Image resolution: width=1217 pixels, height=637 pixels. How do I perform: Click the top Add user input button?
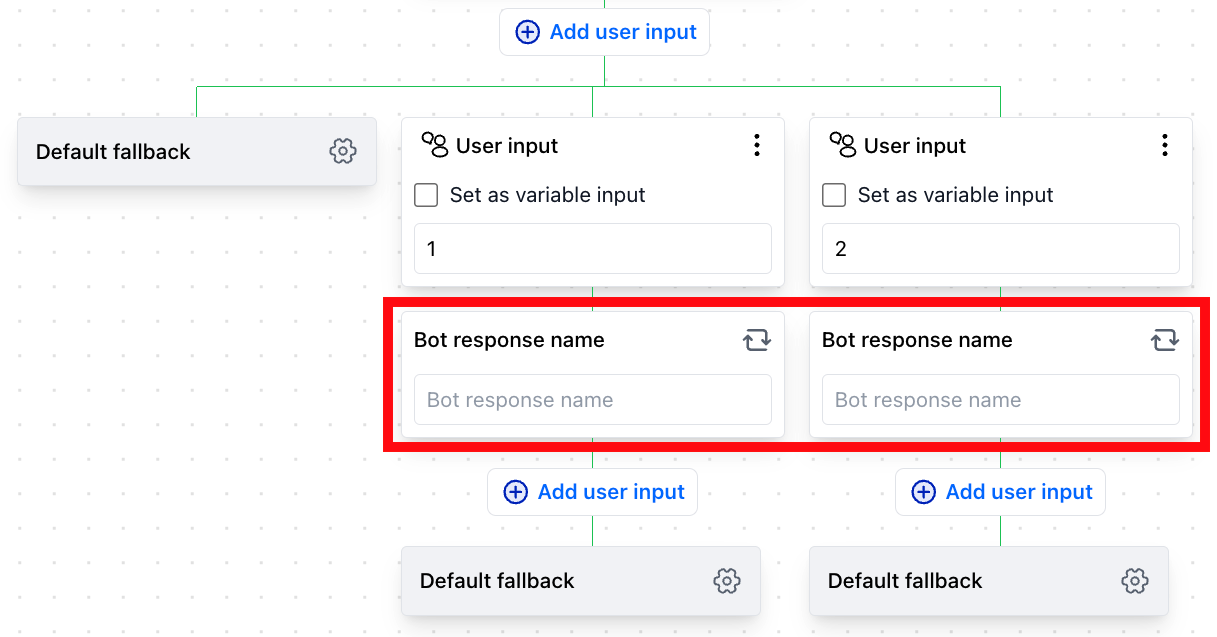point(604,32)
